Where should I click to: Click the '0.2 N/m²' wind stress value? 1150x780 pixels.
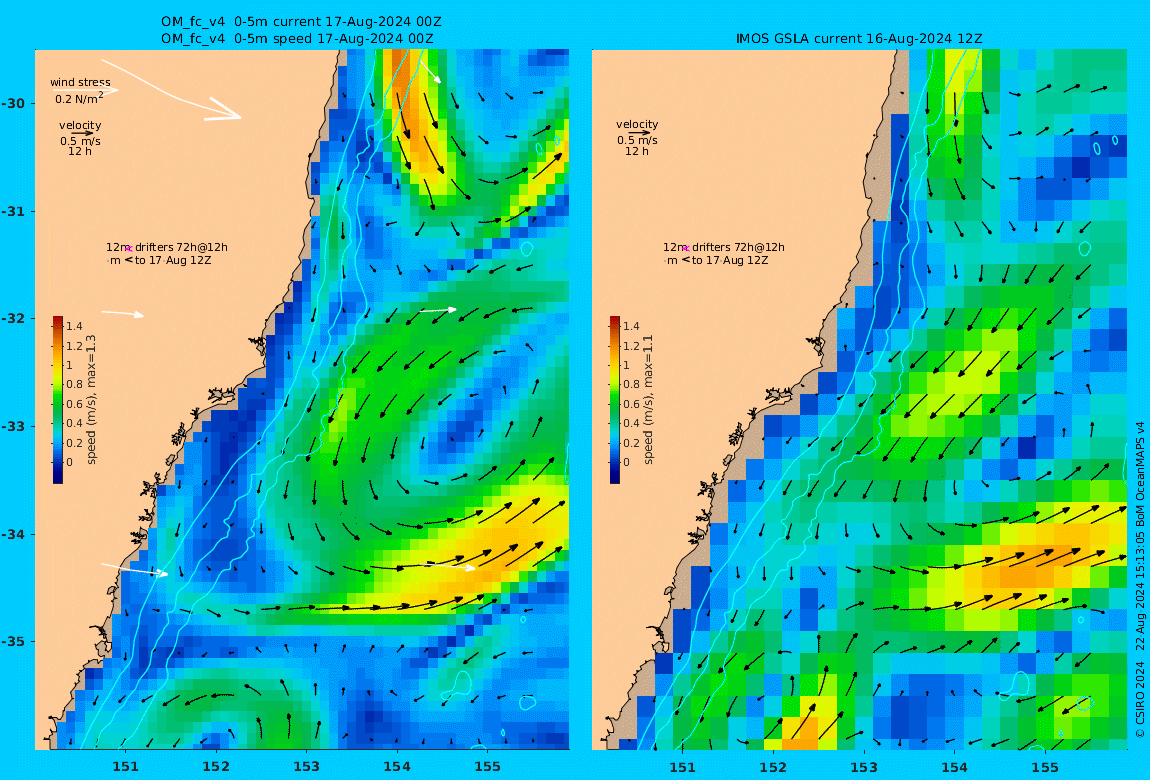(x=79, y=98)
